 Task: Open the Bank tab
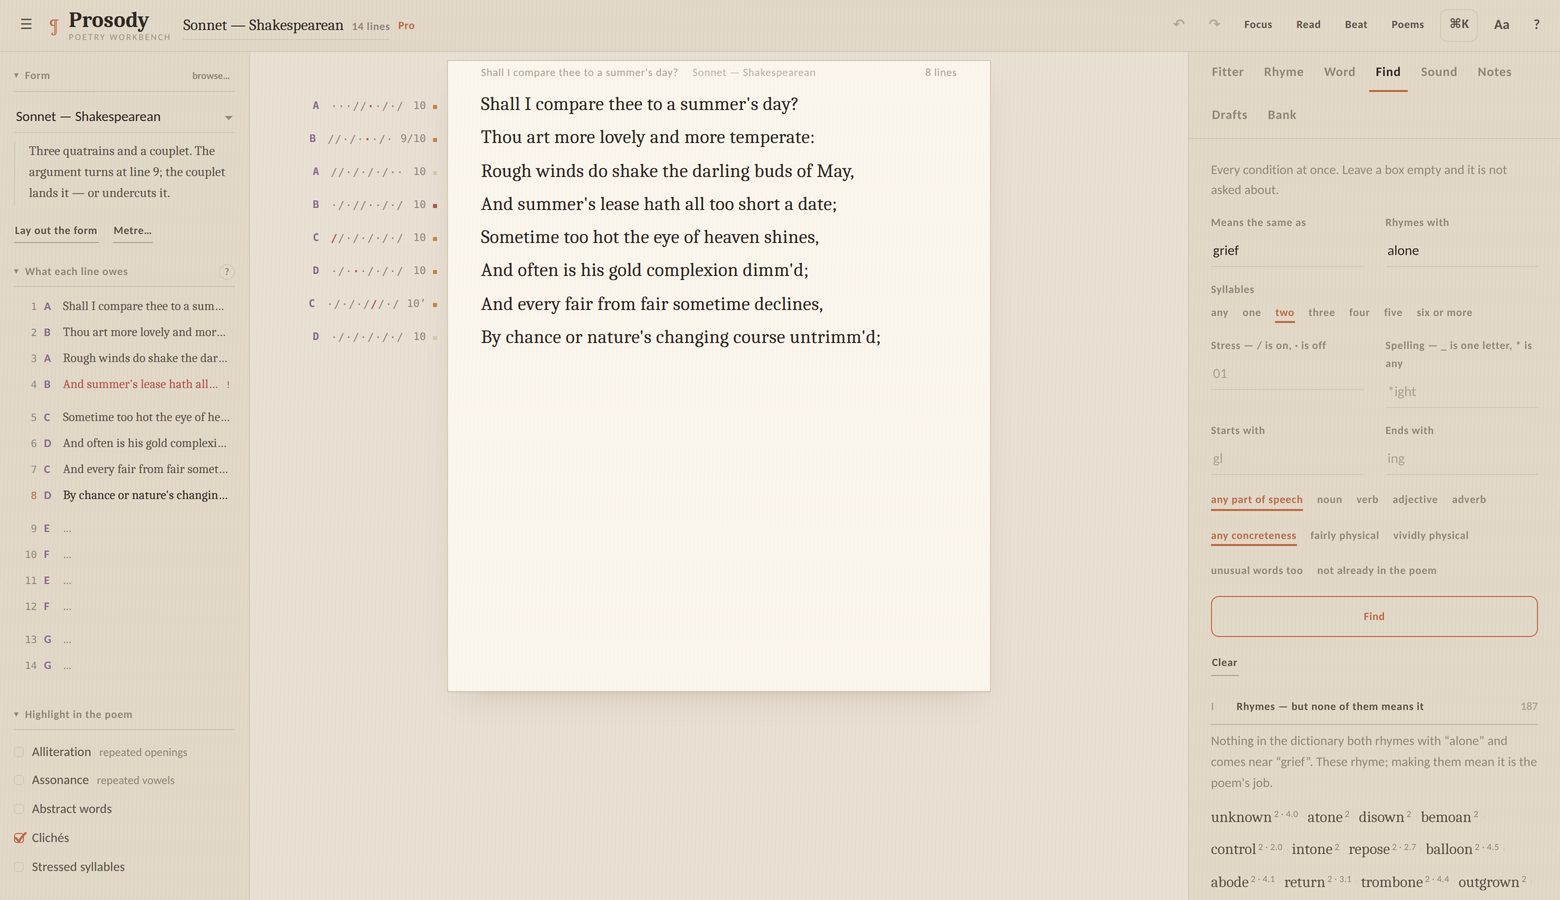pos(1281,115)
